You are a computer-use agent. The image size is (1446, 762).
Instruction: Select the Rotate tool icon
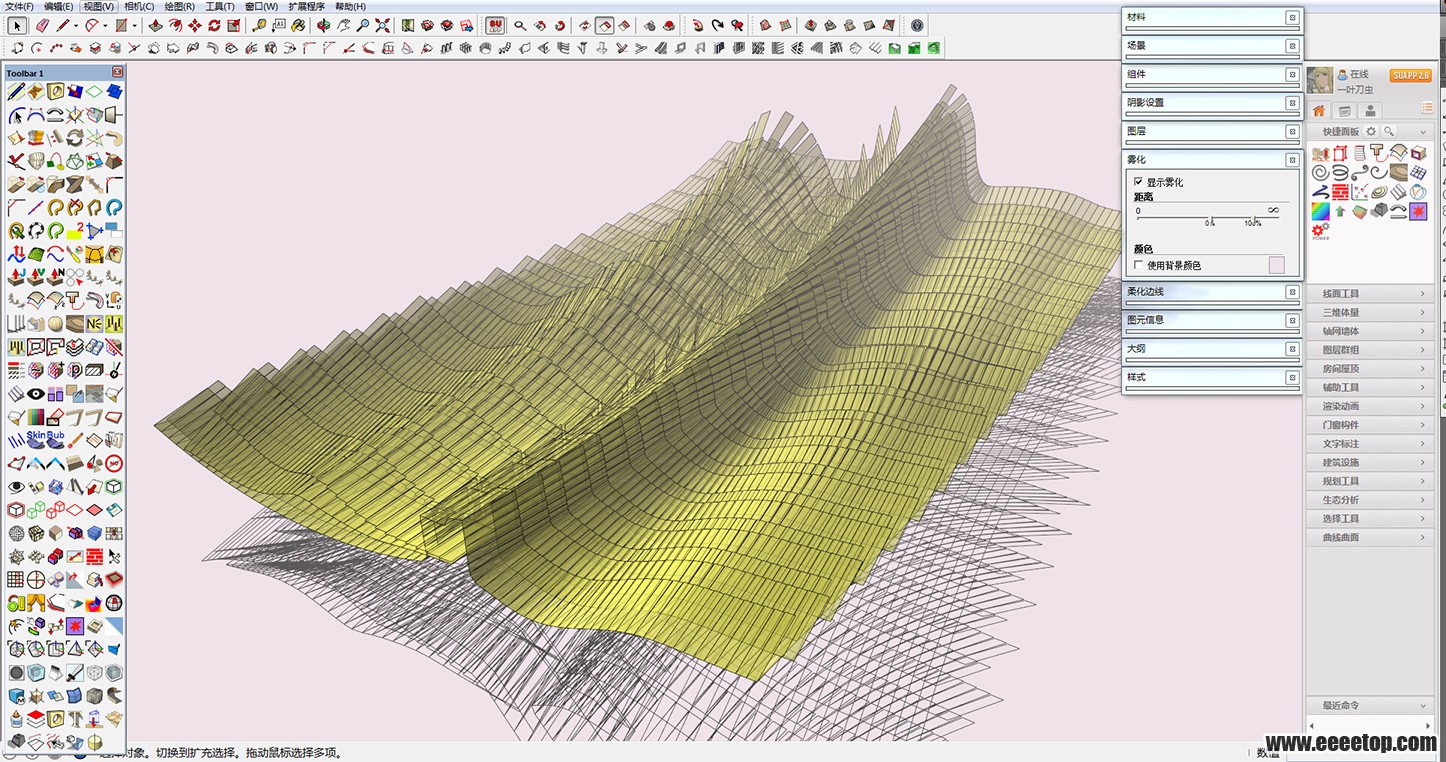pos(214,26)
